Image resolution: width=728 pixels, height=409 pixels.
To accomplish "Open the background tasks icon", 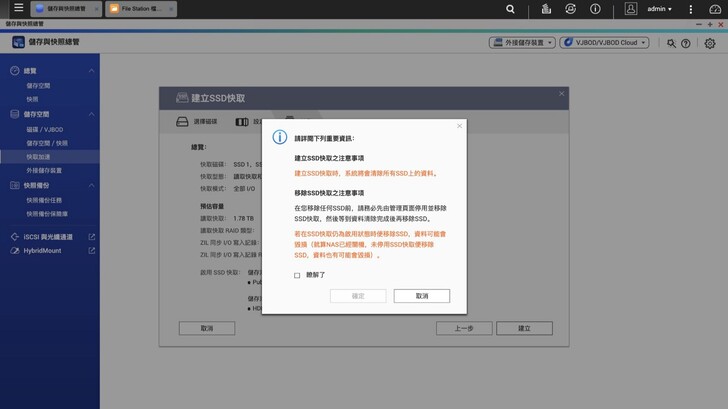I will tap(569, 9).
